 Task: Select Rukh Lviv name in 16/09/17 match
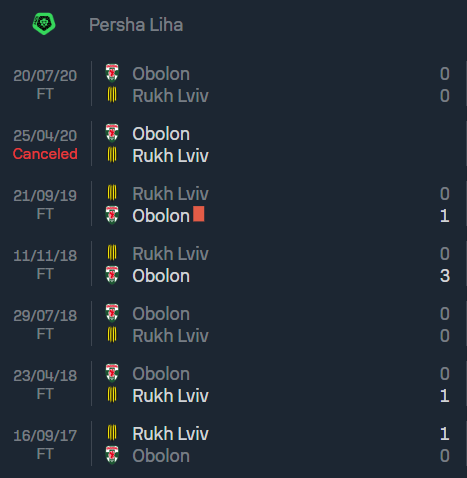click(170, 434)
